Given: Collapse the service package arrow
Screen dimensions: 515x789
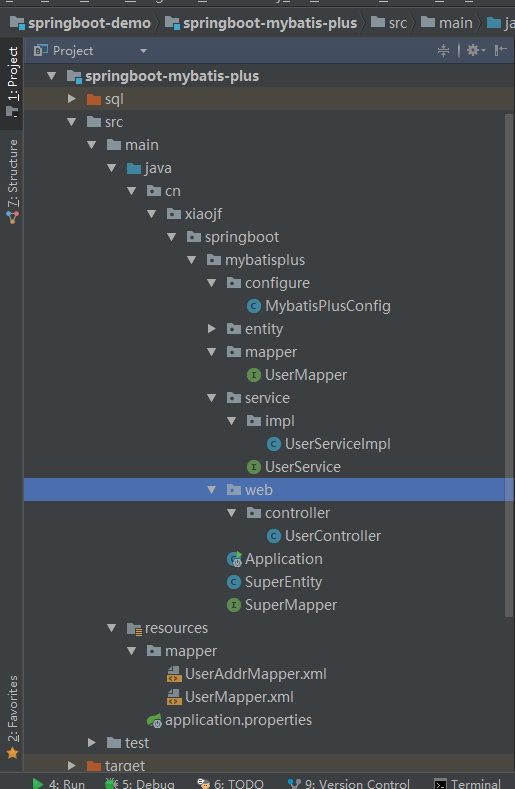Looking at the screenshot, I should point(211,398).
